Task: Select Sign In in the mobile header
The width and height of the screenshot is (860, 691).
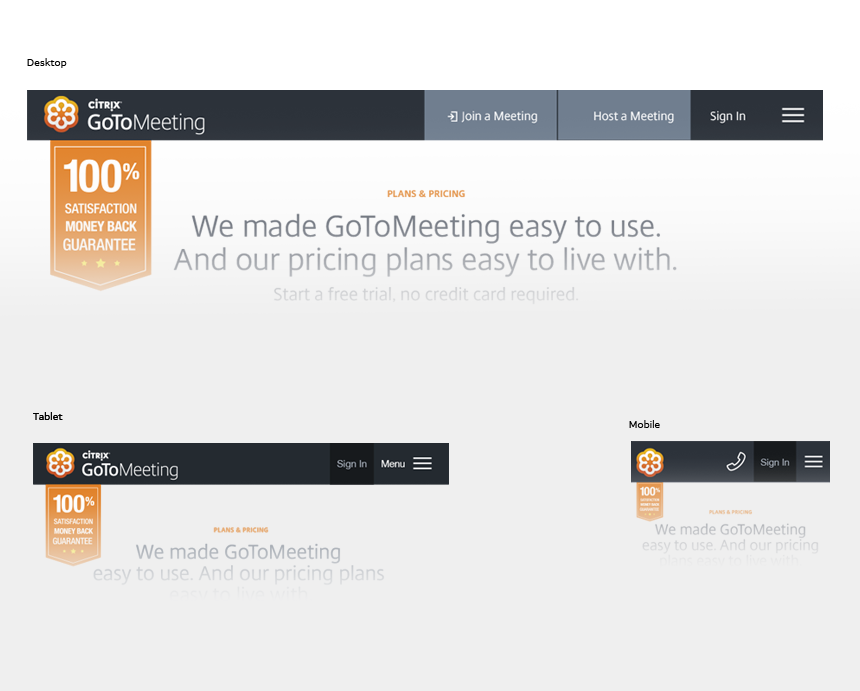Action: point(775,462)
